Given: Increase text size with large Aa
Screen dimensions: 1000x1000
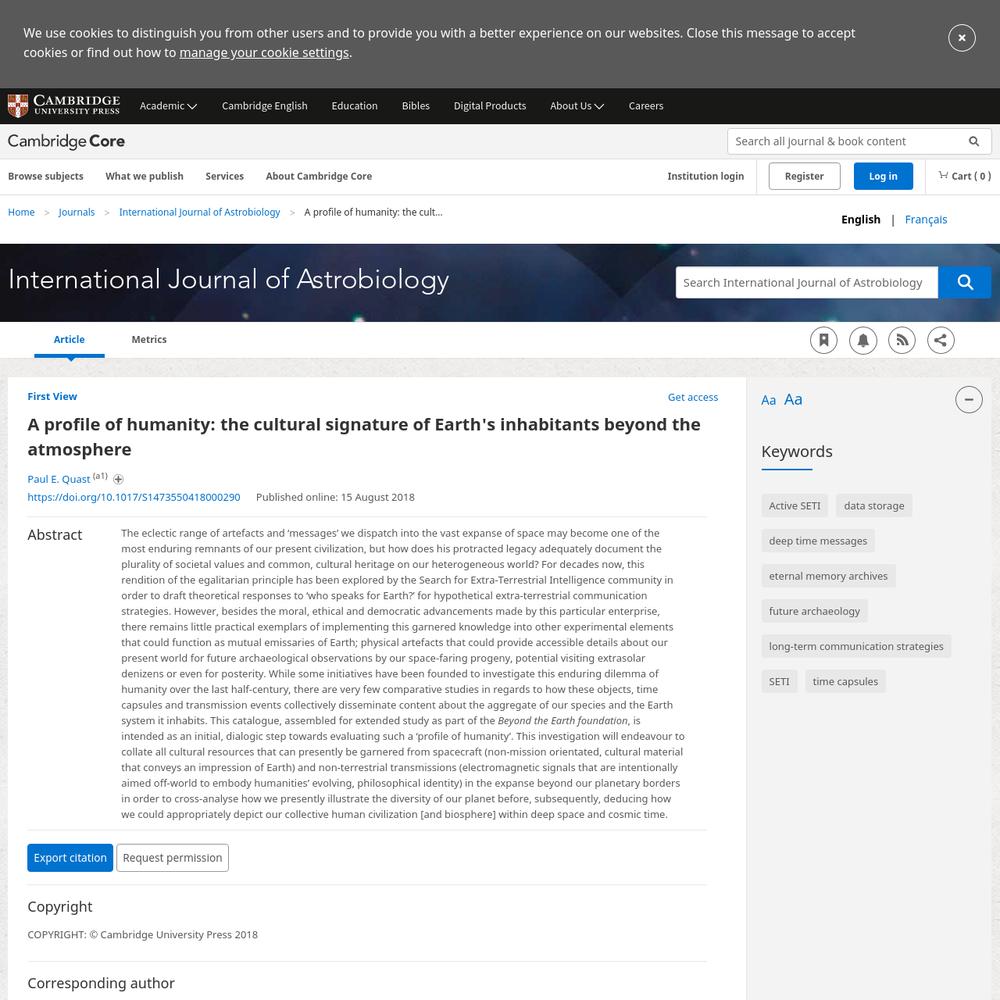Looking at the screenshot, I should 793,399.
